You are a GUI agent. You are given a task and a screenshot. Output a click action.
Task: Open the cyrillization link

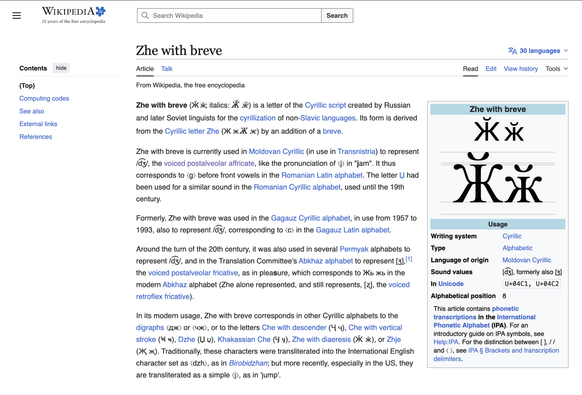pos(258,118)
